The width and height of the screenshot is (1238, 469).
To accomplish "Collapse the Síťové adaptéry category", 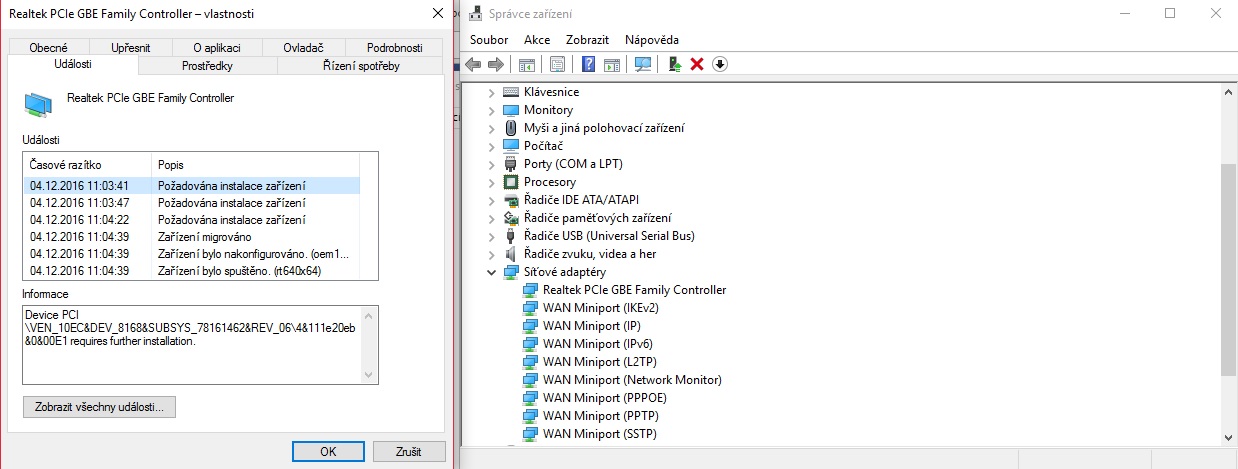I will (x=492, y=272).
